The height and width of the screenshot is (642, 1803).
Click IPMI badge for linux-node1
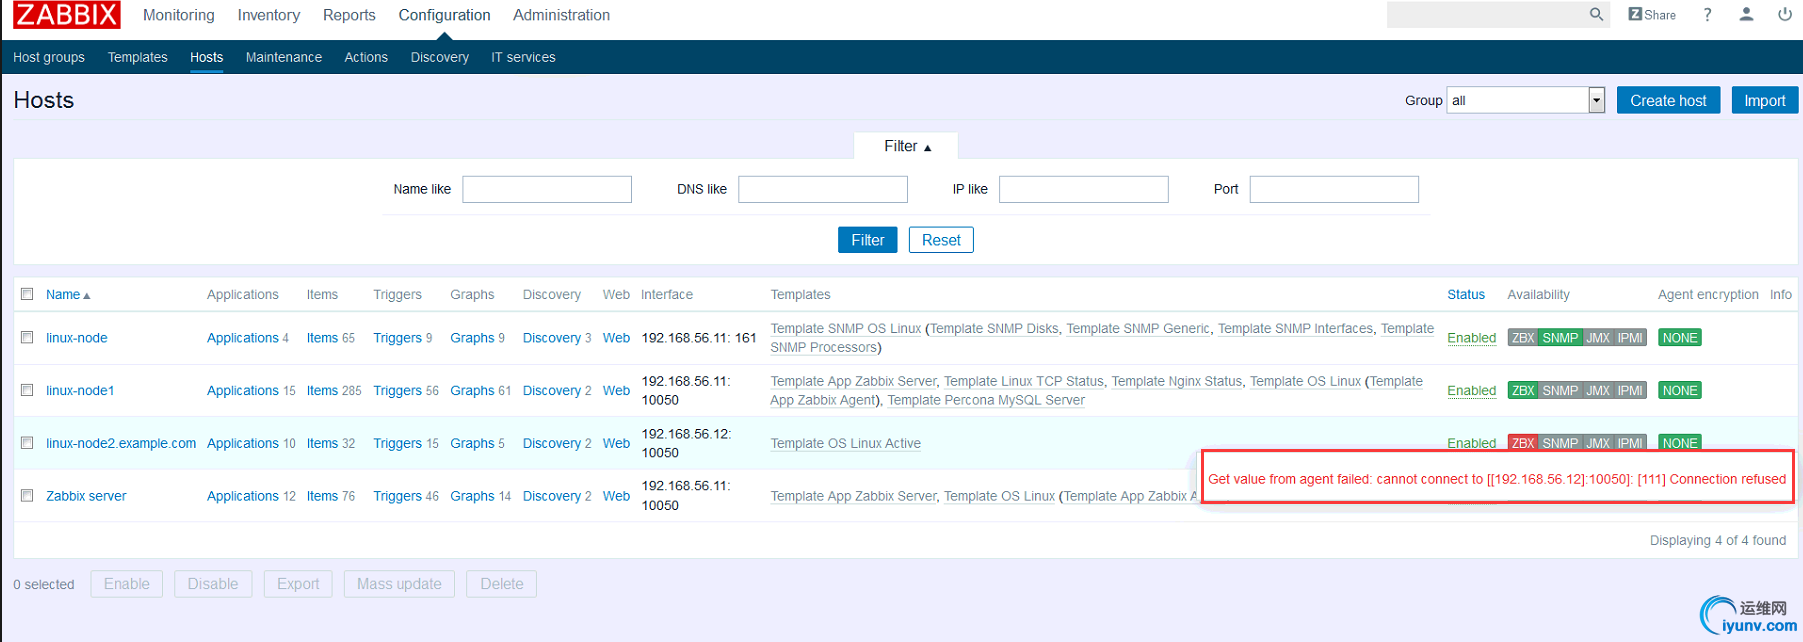pos(1630,391)
